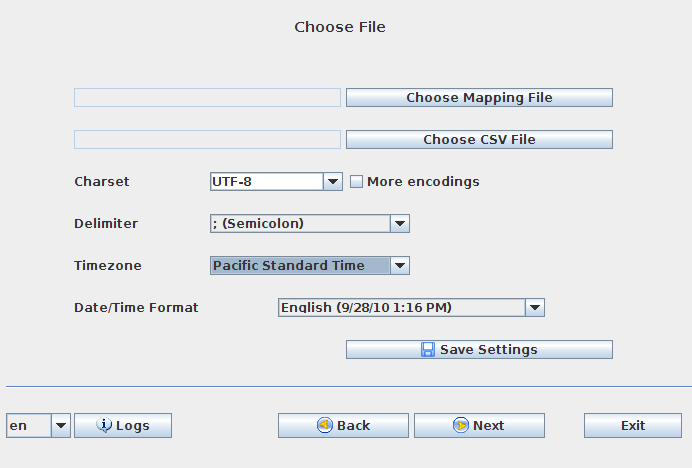Click the floppy disk Save Settings icon
The width and height of the screenshot is (692, 468).
click(x=428, y=350)
